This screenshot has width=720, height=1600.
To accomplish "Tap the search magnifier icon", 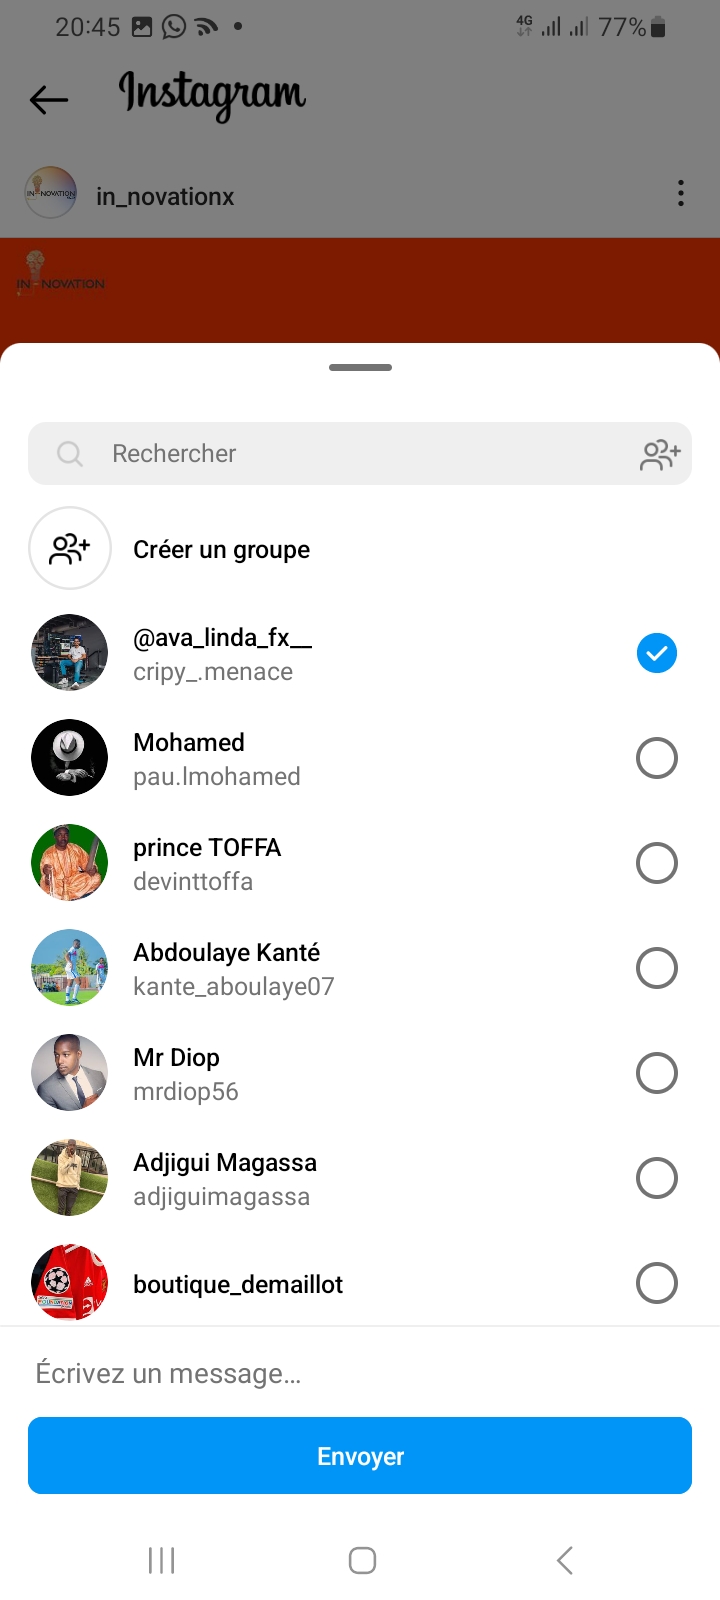I will point(69,454).
